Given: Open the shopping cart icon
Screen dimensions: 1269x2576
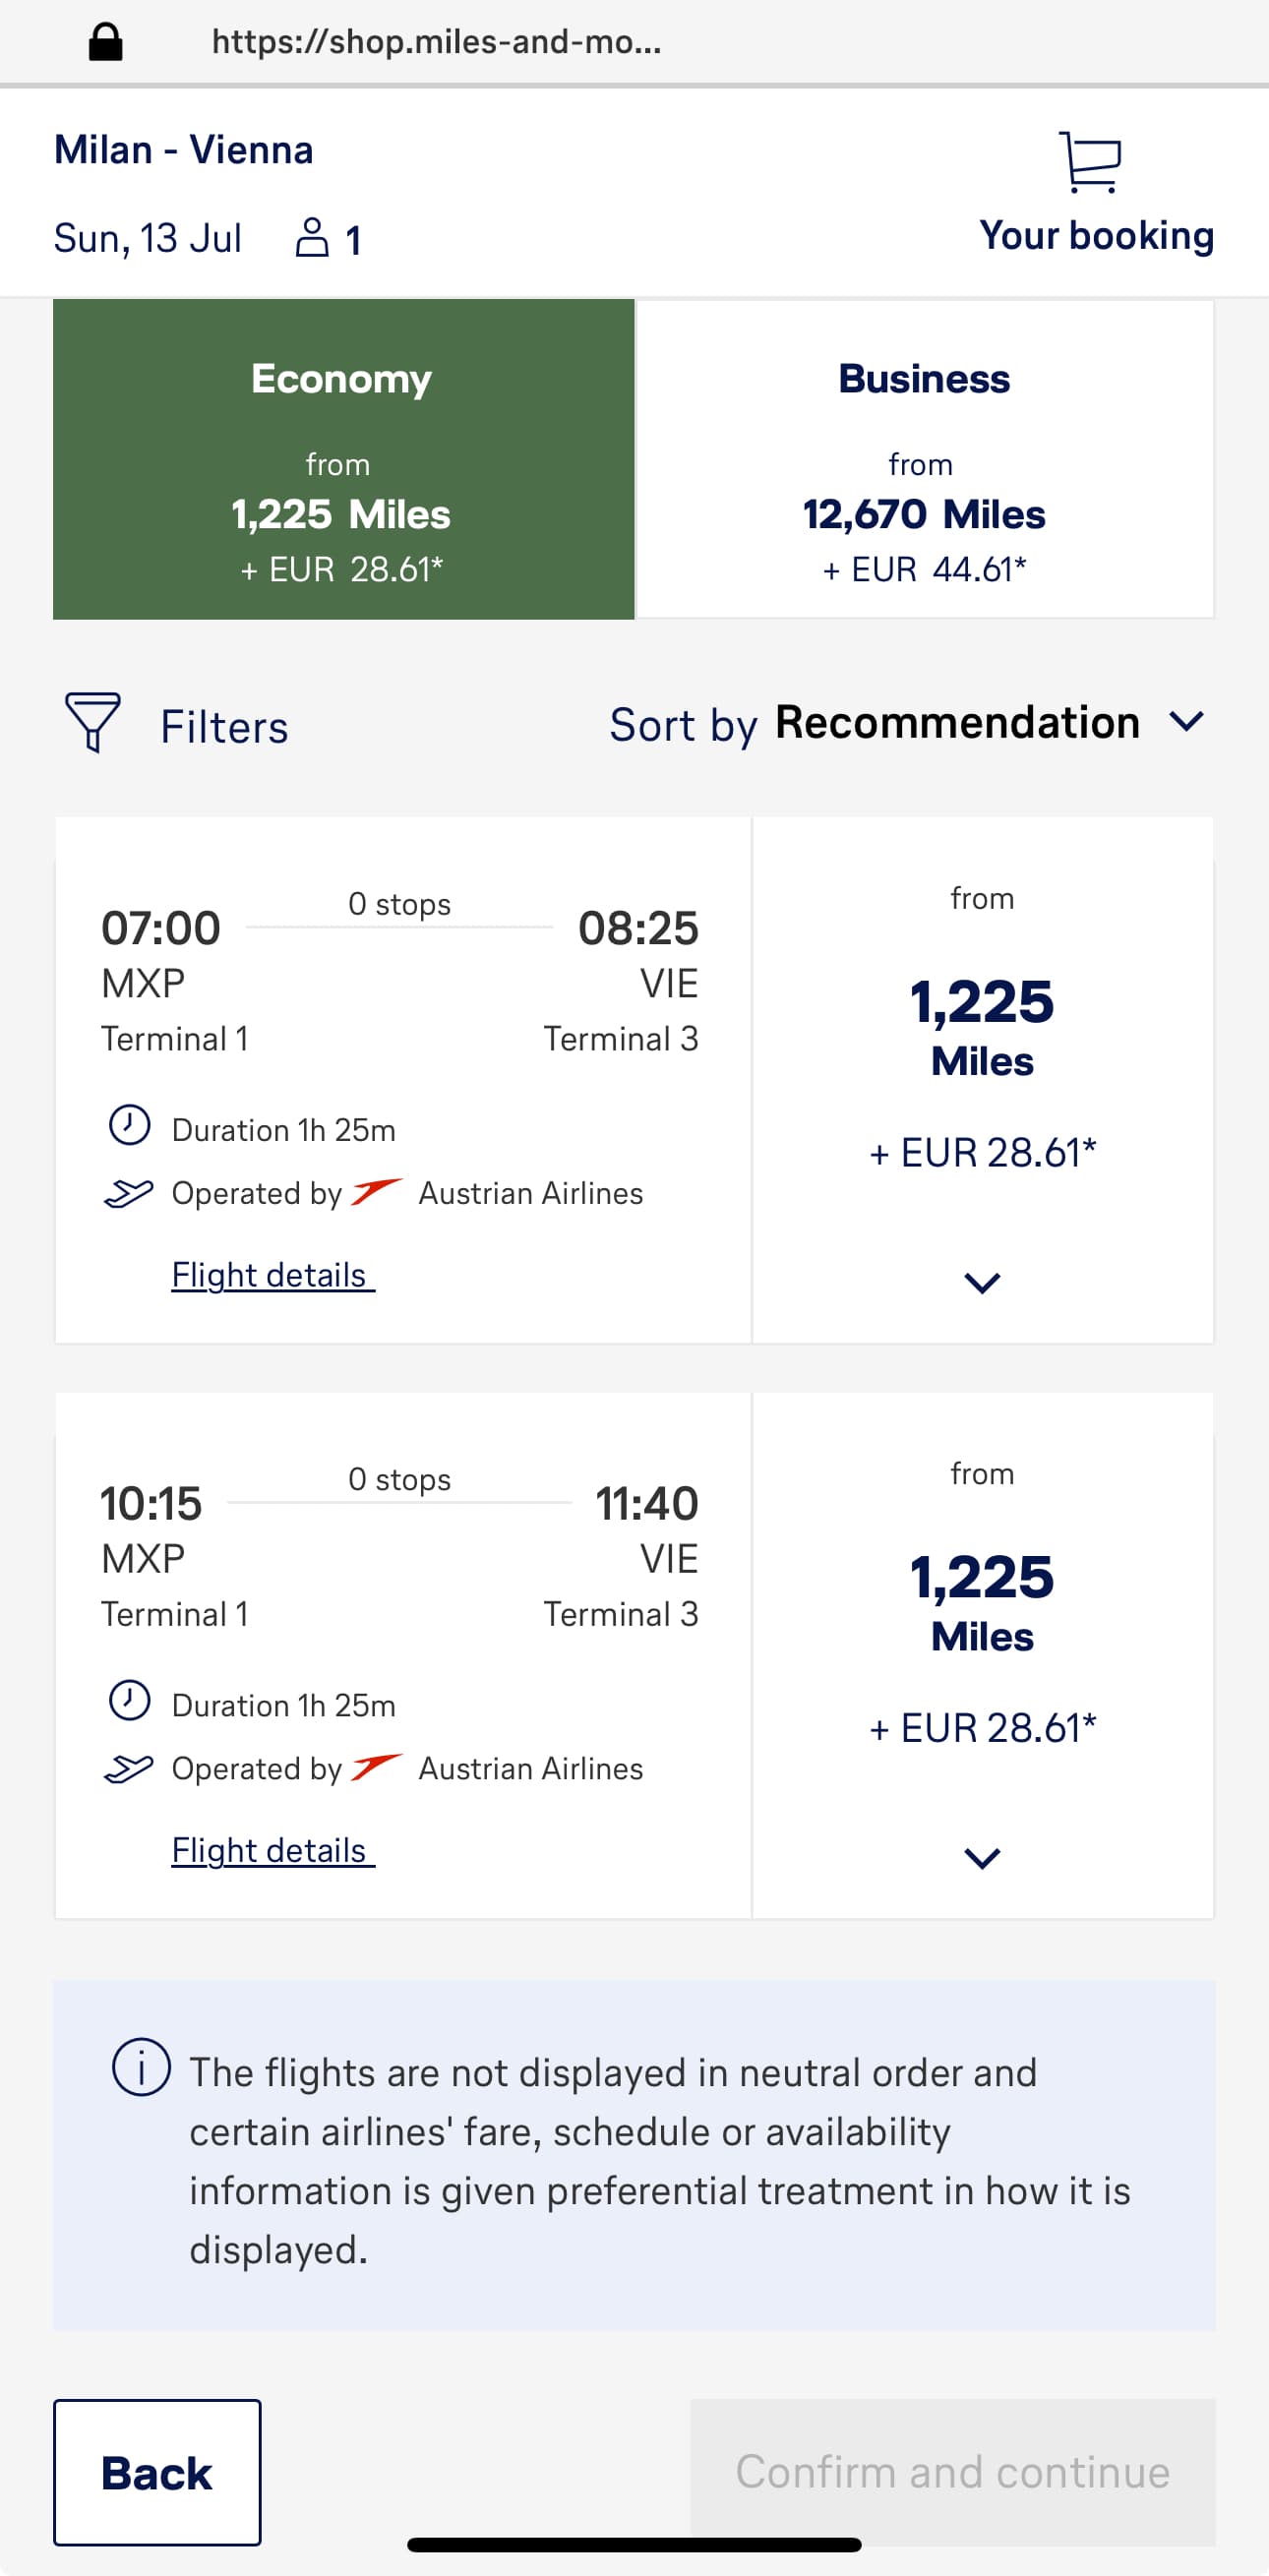Looking at the screenshot, I should 1090,162.
